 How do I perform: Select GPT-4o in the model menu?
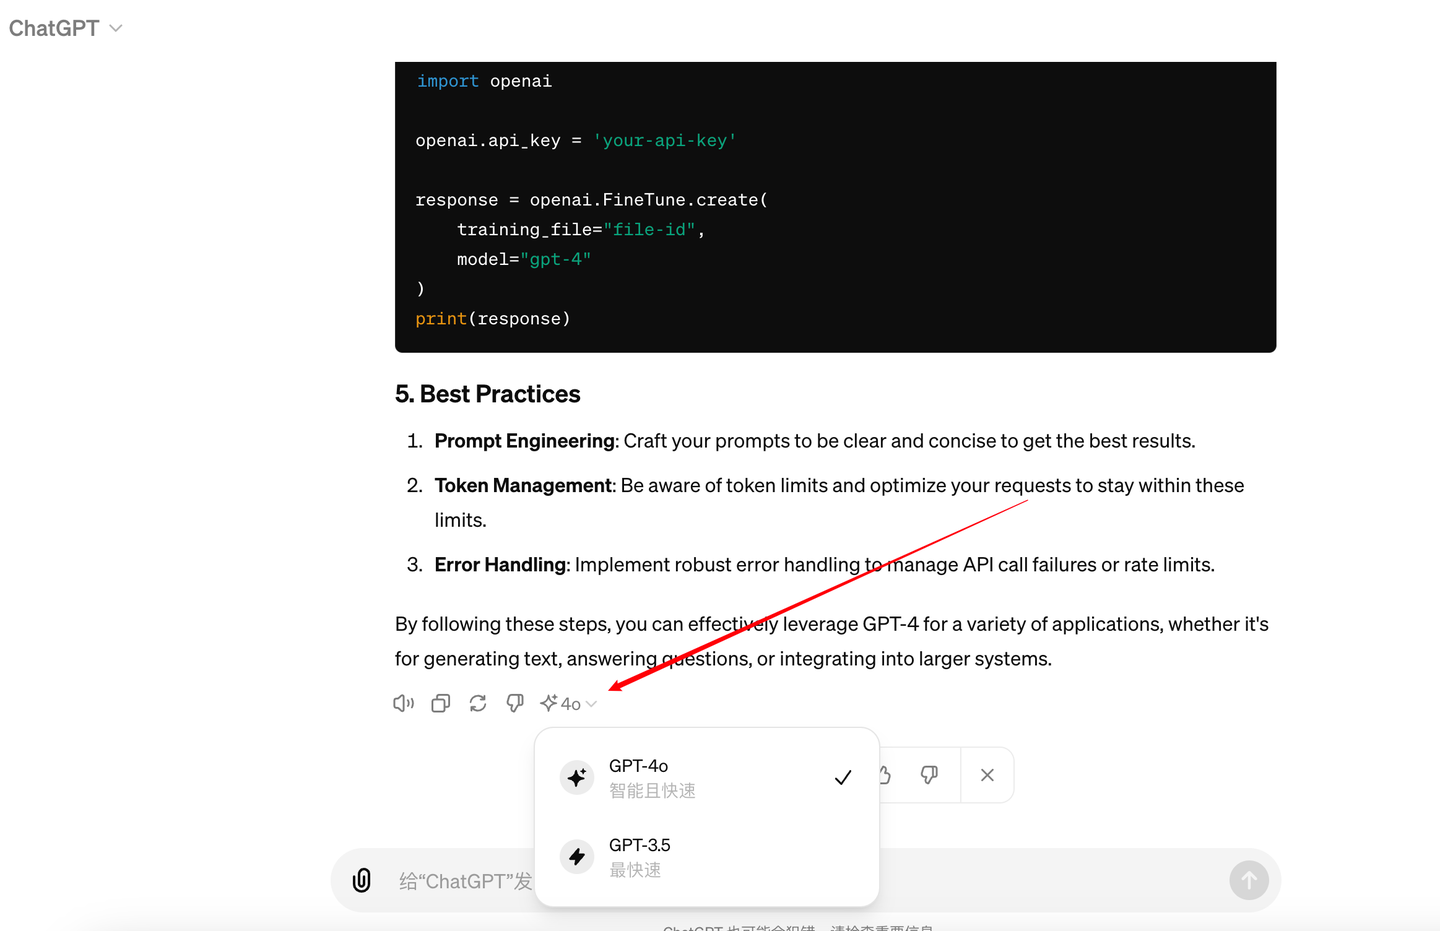click(707, 777)
